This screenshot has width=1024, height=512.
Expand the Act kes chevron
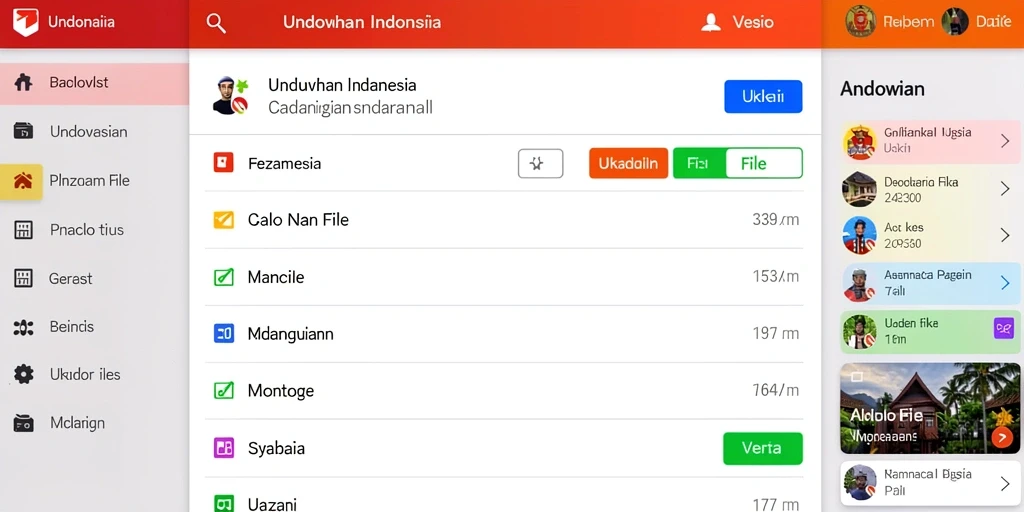(x=1005, y=235)
